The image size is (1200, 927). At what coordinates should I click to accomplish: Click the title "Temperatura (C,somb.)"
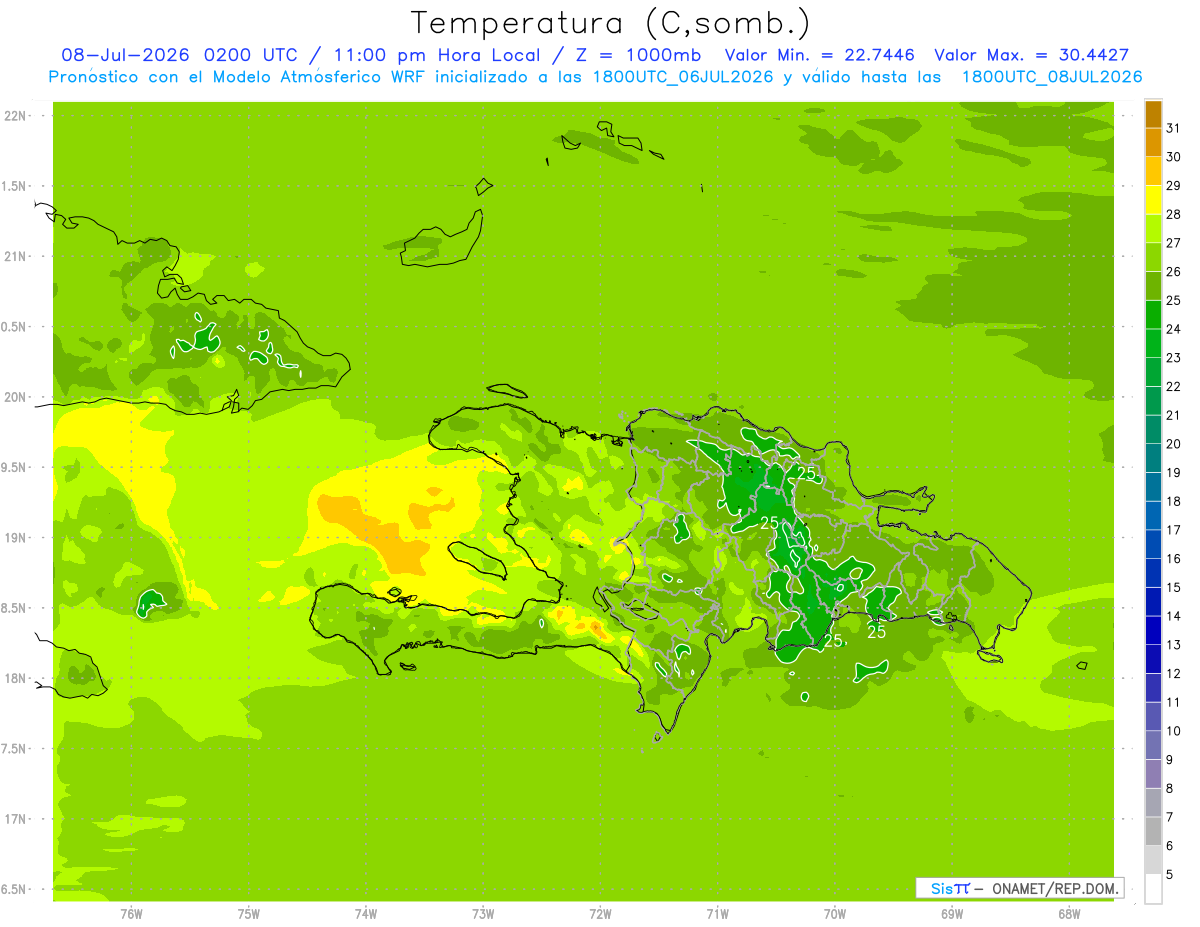pos(611,23)
